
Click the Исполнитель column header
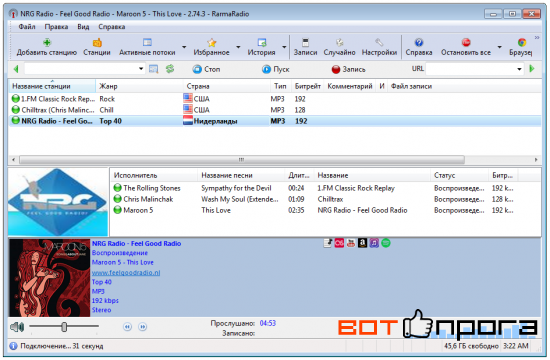[154, 175]
